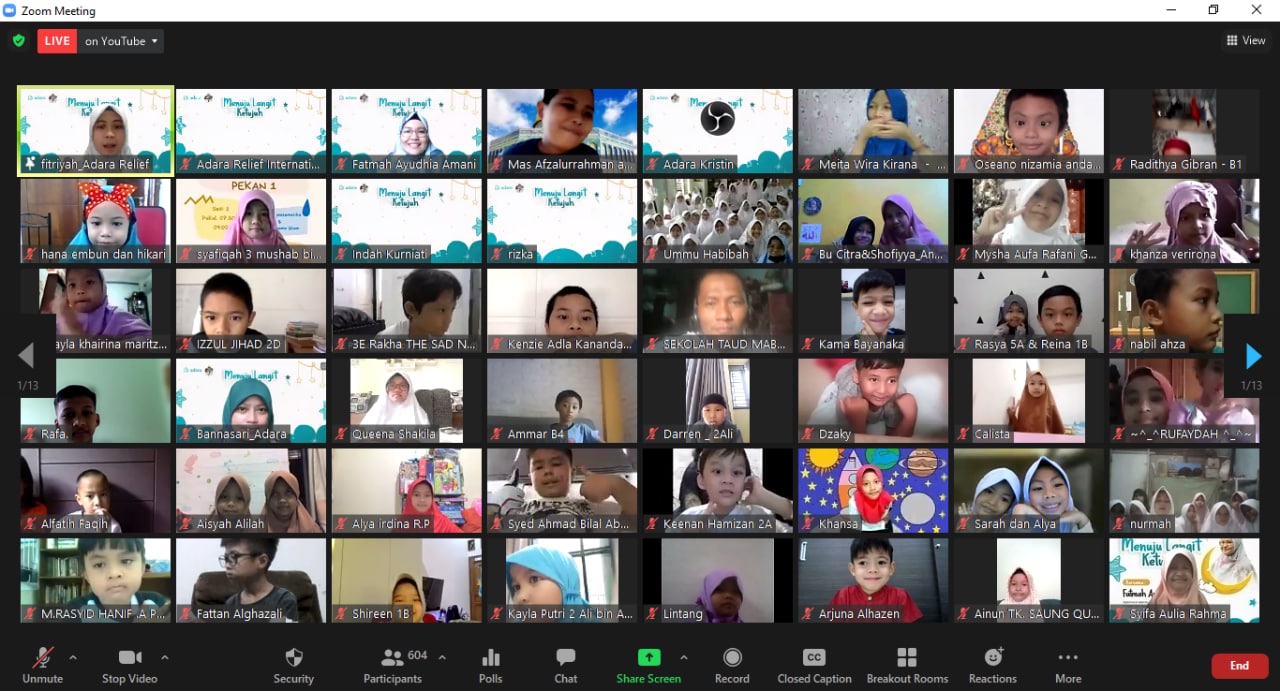Screen dimensions: 1280x691
Task: Go to next gallery page with the blue arrow
Action: pyautogui.click(x=1253, y=356)
